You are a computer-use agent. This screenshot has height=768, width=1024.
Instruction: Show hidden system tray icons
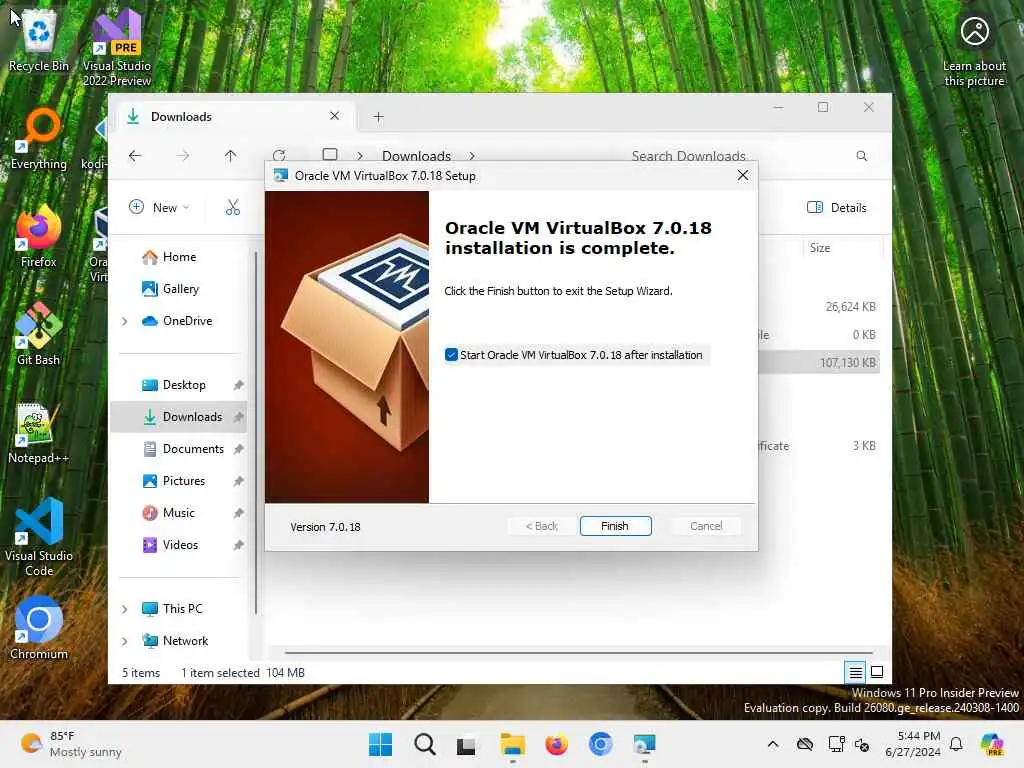pyautogui.click(x=773, y=744)
